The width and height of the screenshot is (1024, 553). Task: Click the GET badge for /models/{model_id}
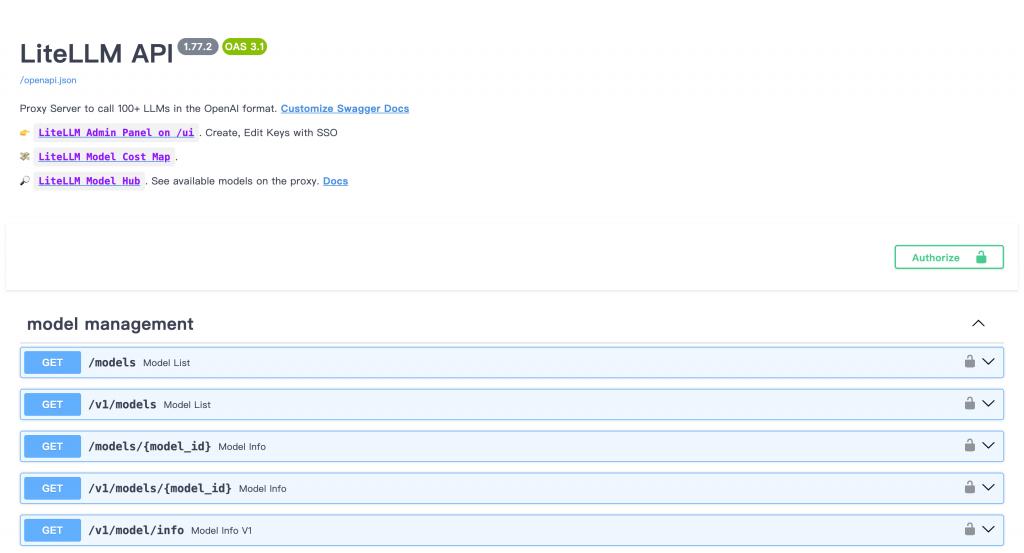click(x=52, y=446)
